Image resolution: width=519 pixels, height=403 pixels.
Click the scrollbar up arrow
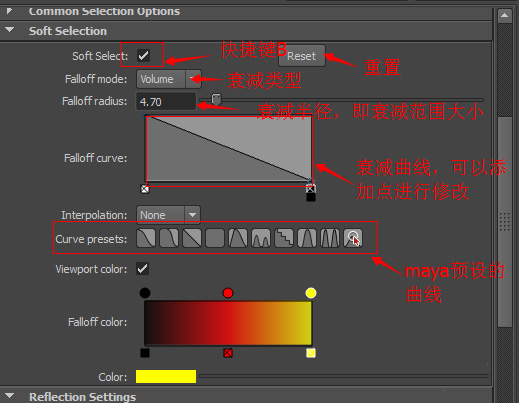505,16
